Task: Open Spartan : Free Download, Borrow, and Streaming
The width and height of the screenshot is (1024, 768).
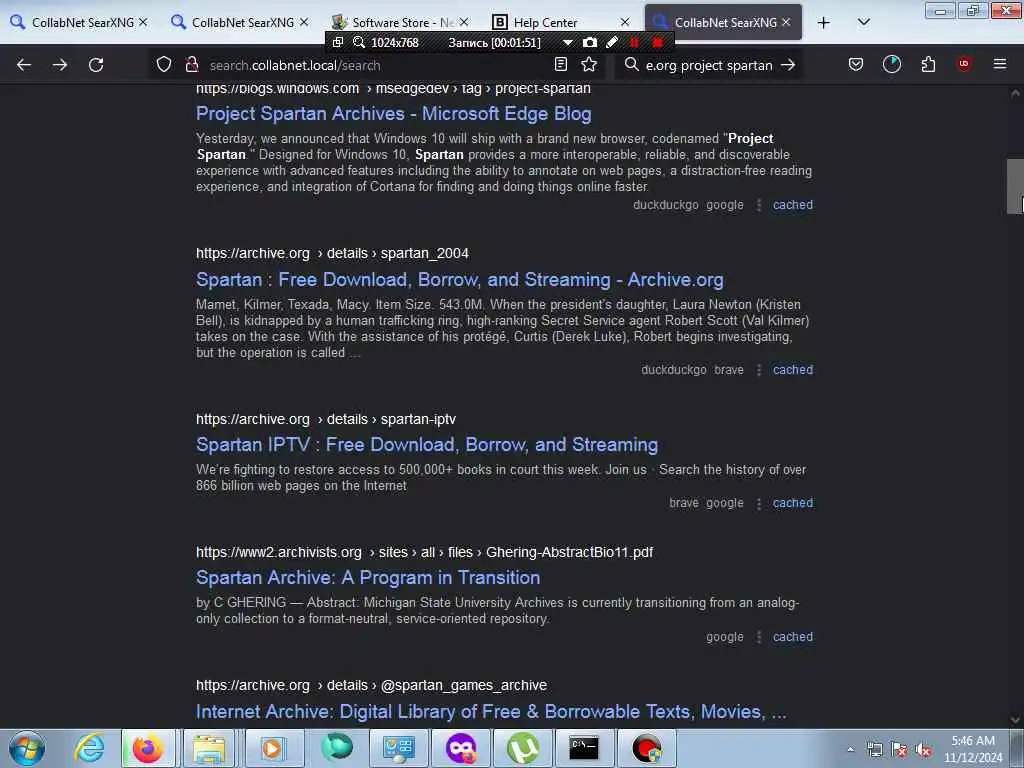Action: click(460, 280)
